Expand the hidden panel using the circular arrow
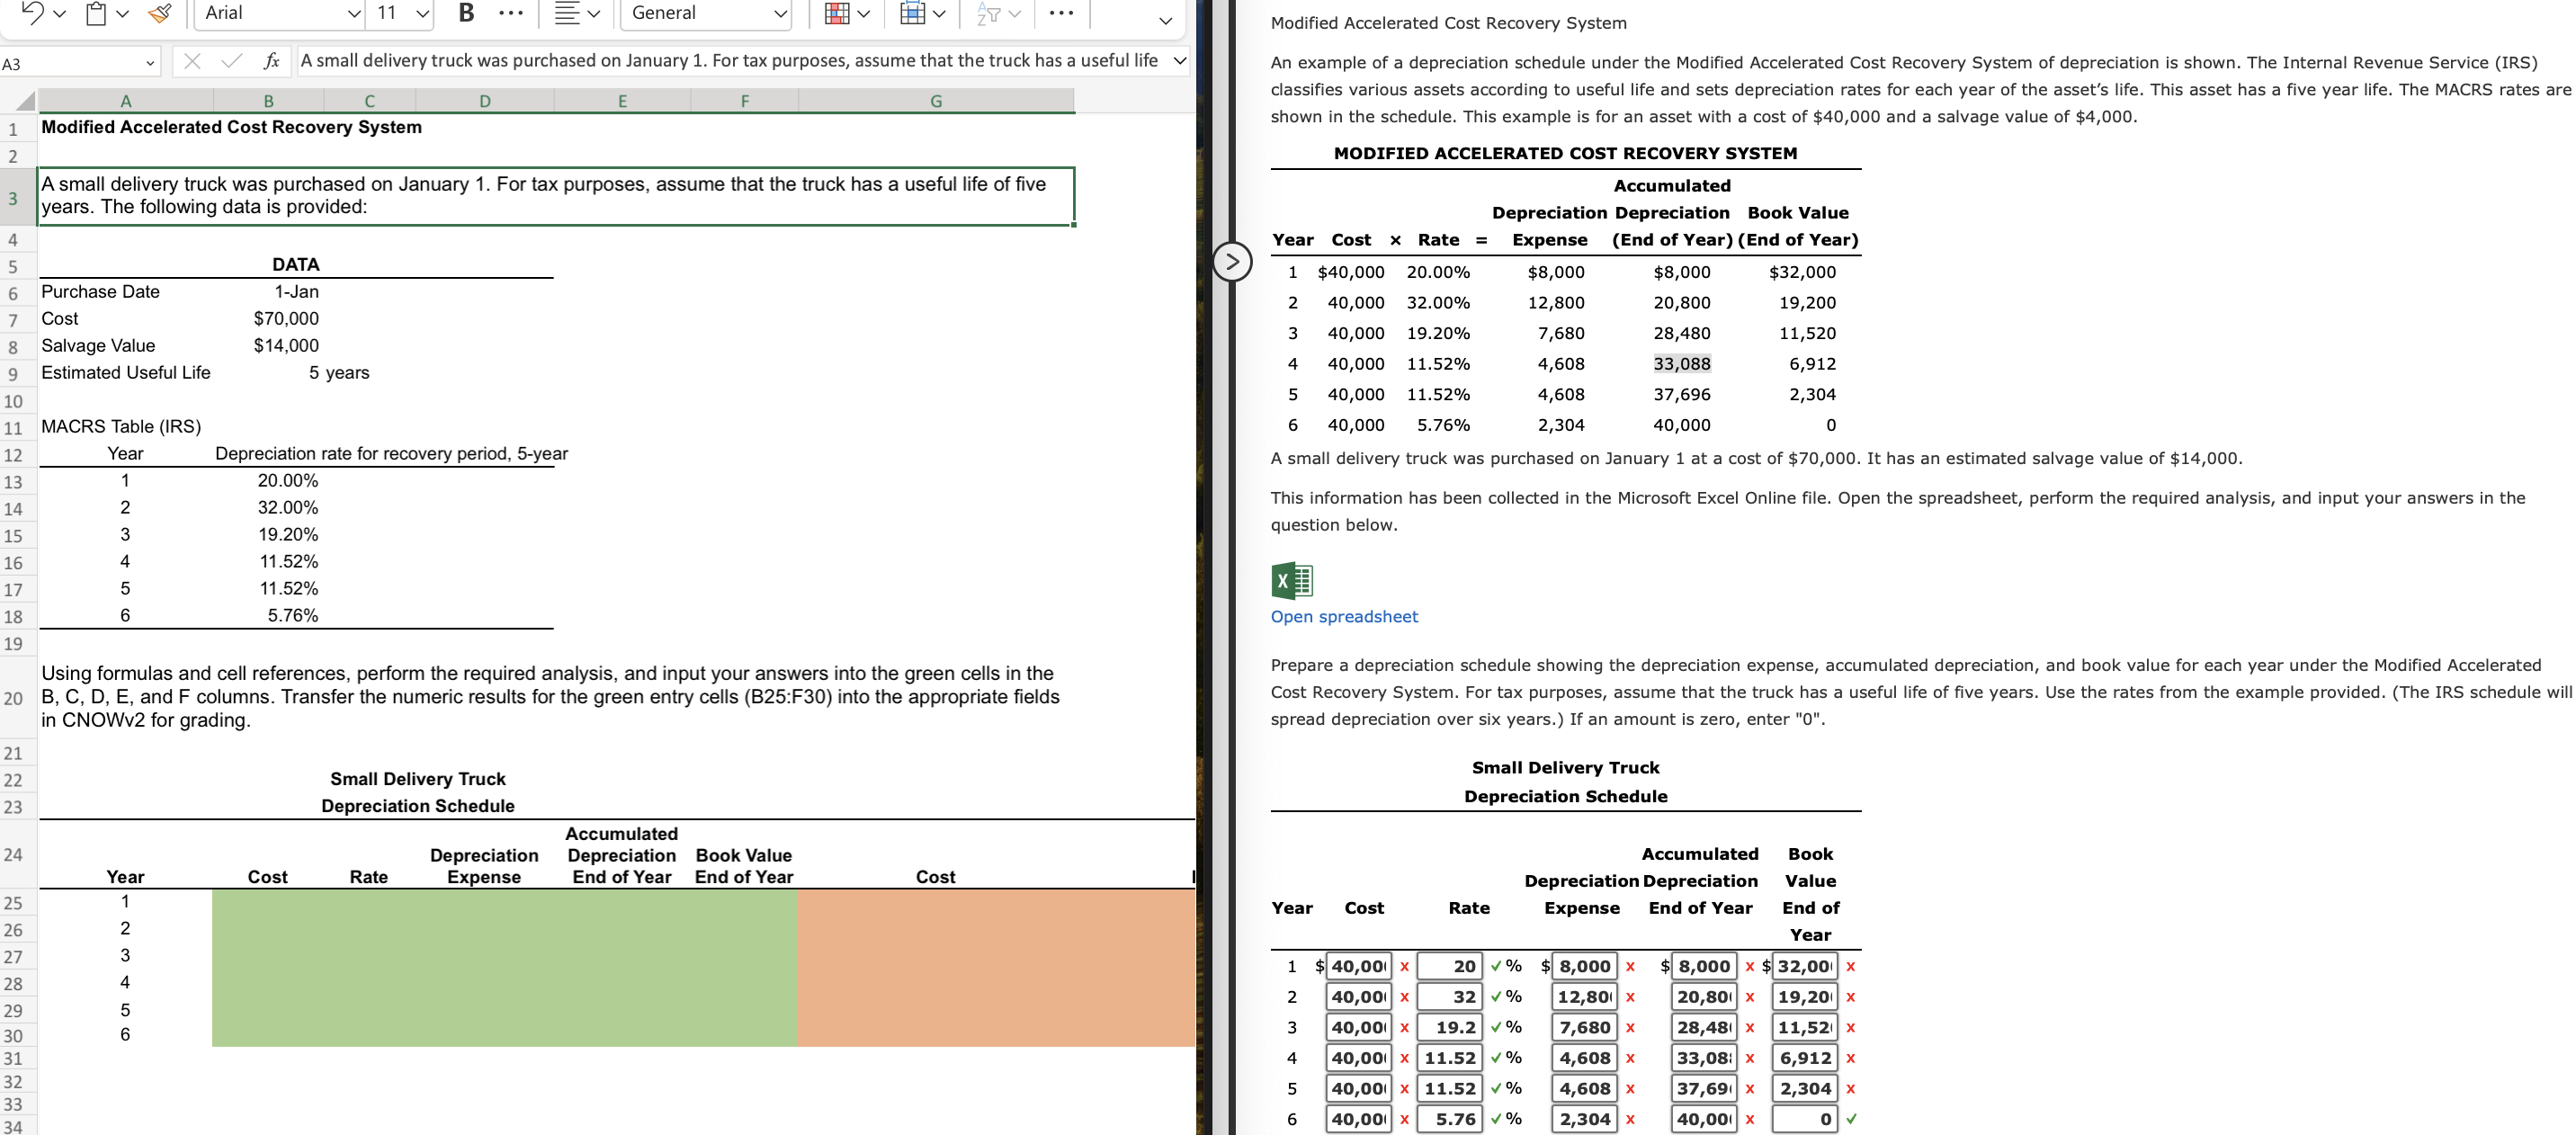Screen dimensions: 2576x1135 click(x=1235, y=262)
